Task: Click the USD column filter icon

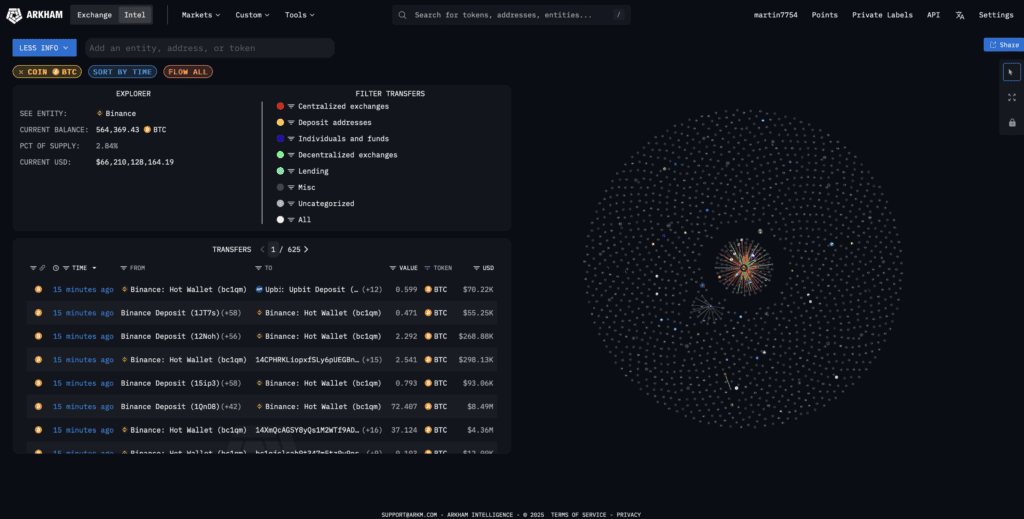Action: (x=476, y=268)
